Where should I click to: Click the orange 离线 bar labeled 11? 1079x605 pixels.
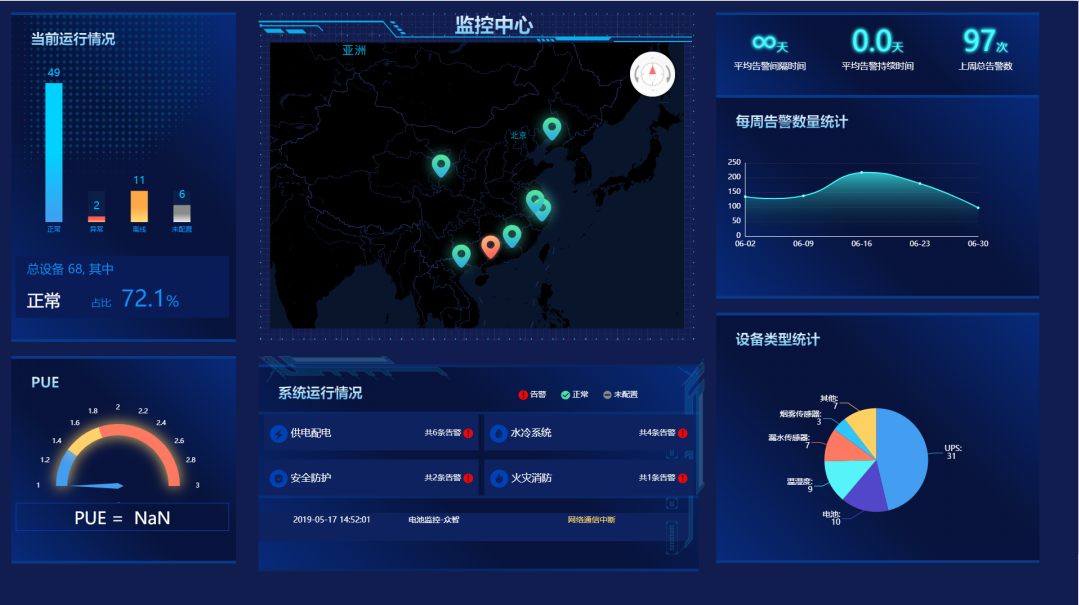pos(139,206)
